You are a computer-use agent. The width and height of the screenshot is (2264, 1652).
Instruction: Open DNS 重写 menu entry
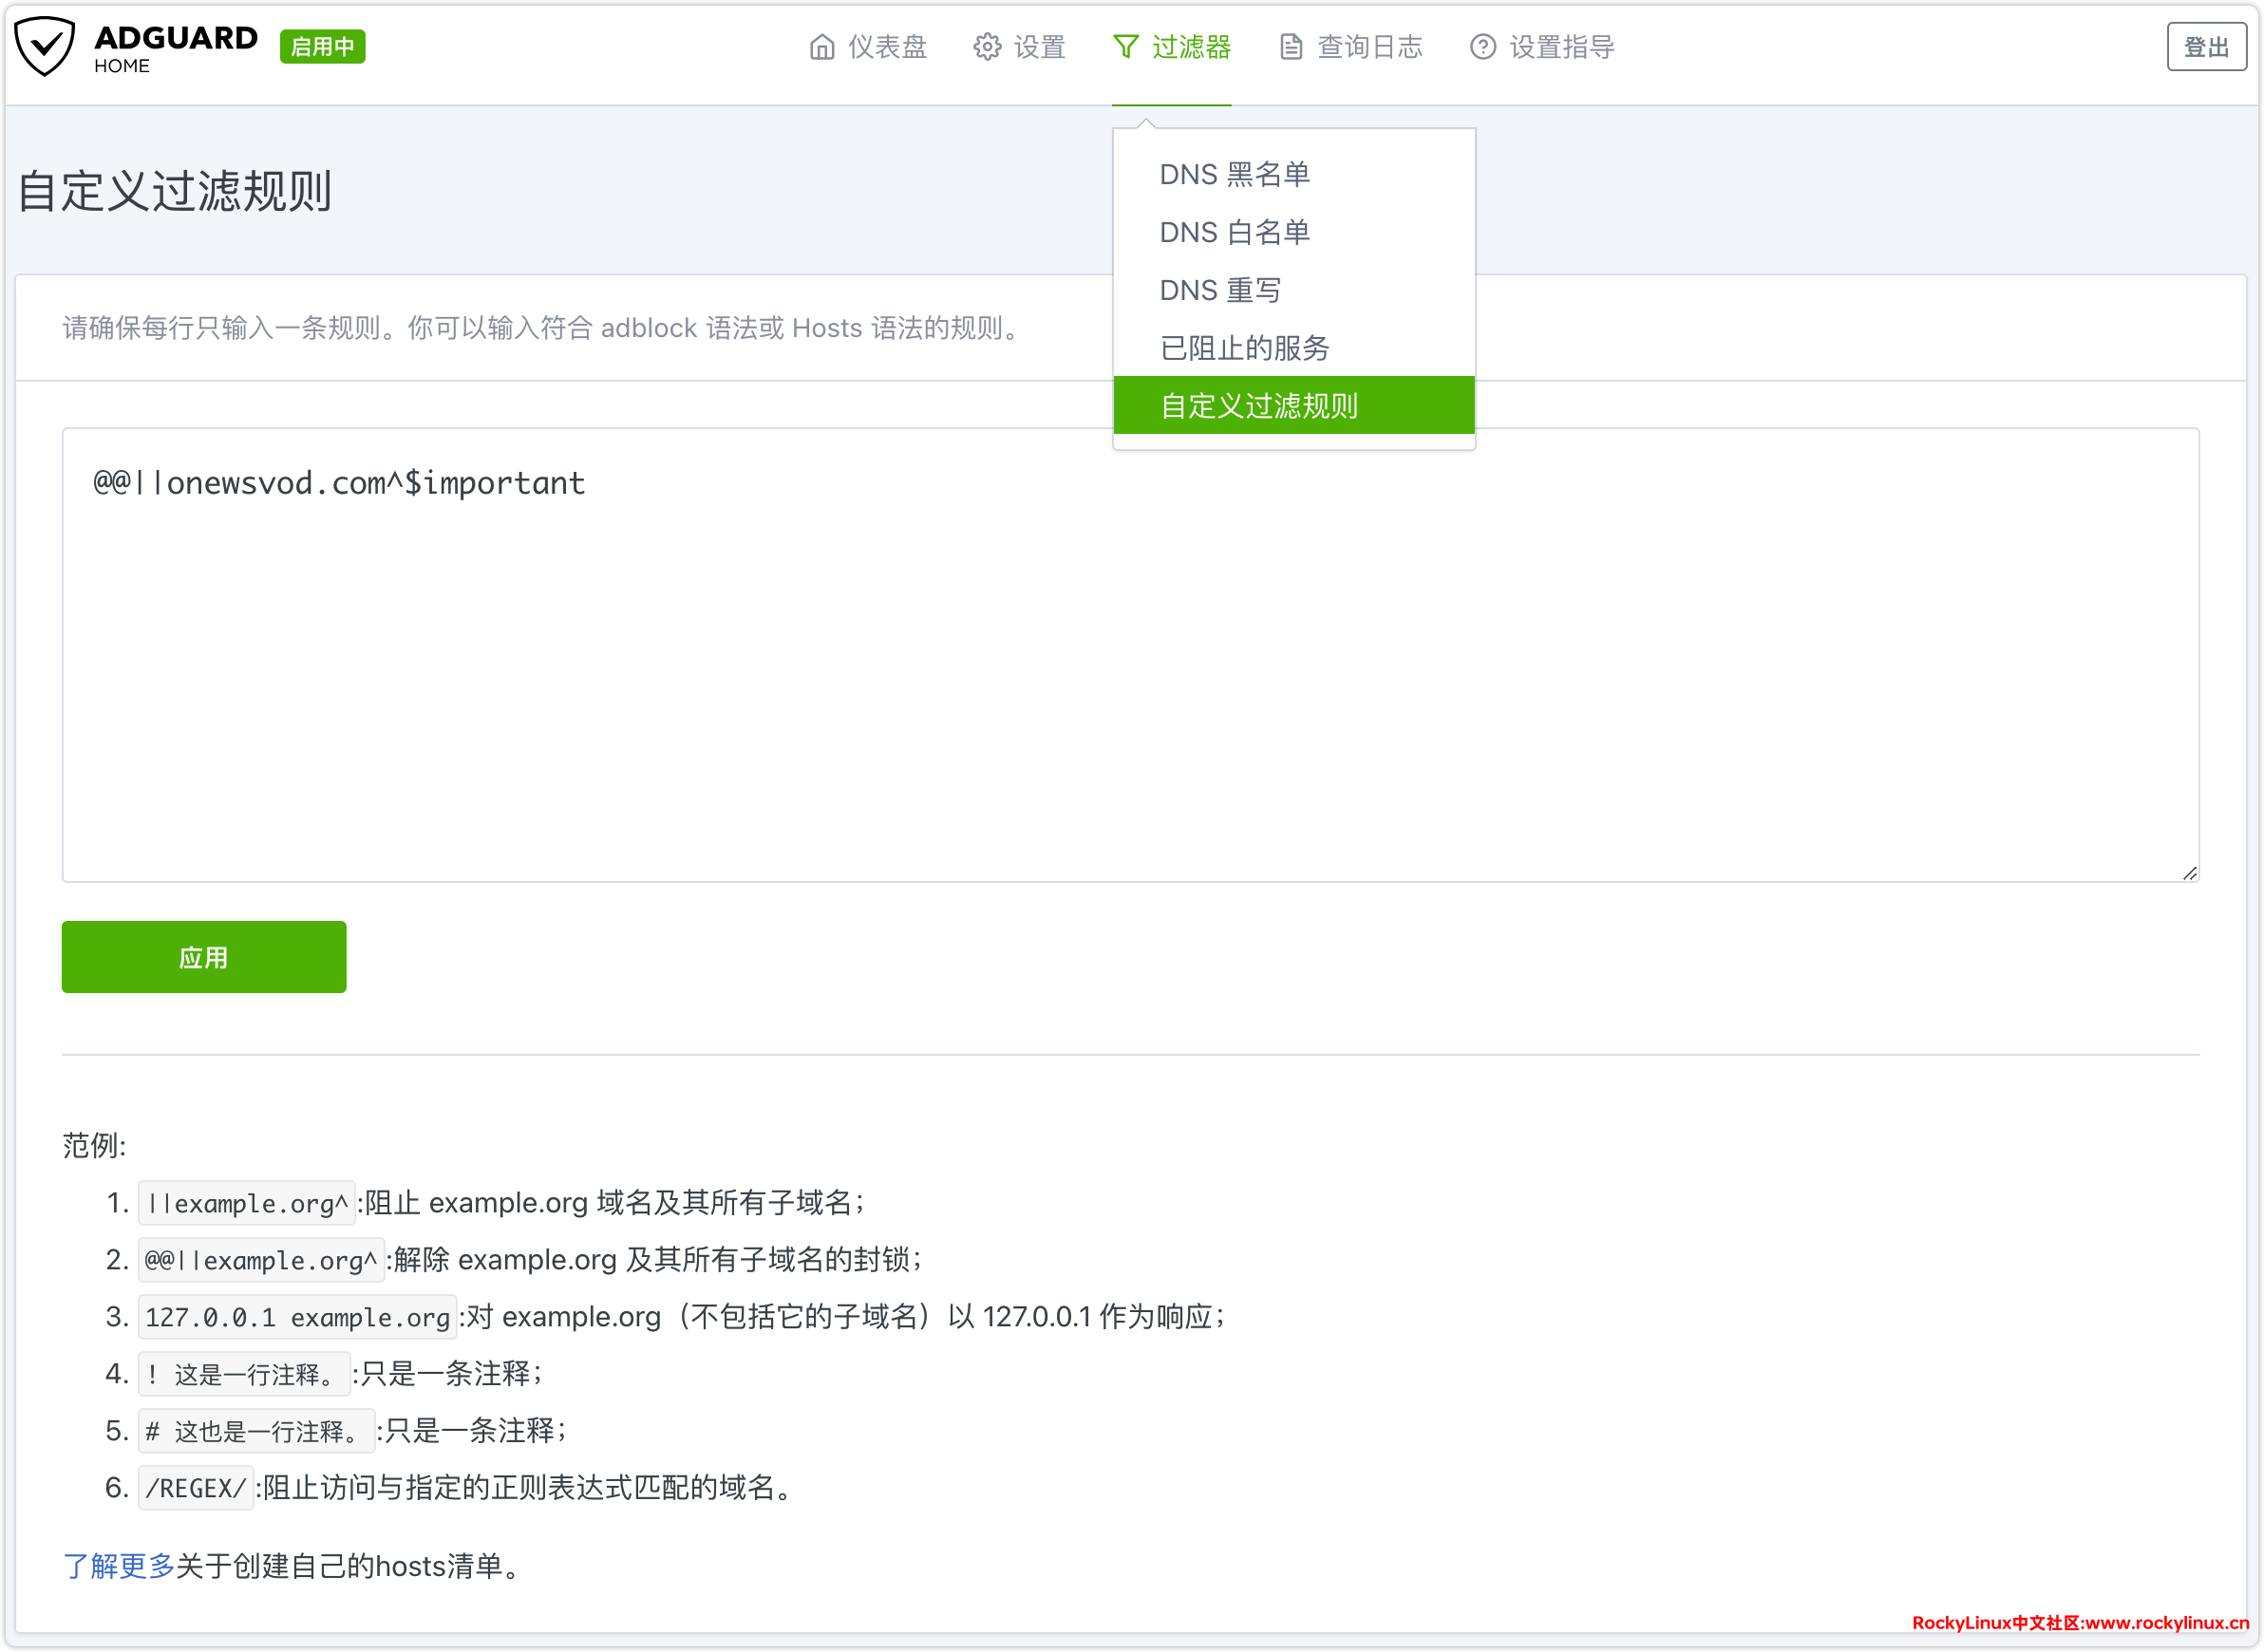pos(1220,290)
